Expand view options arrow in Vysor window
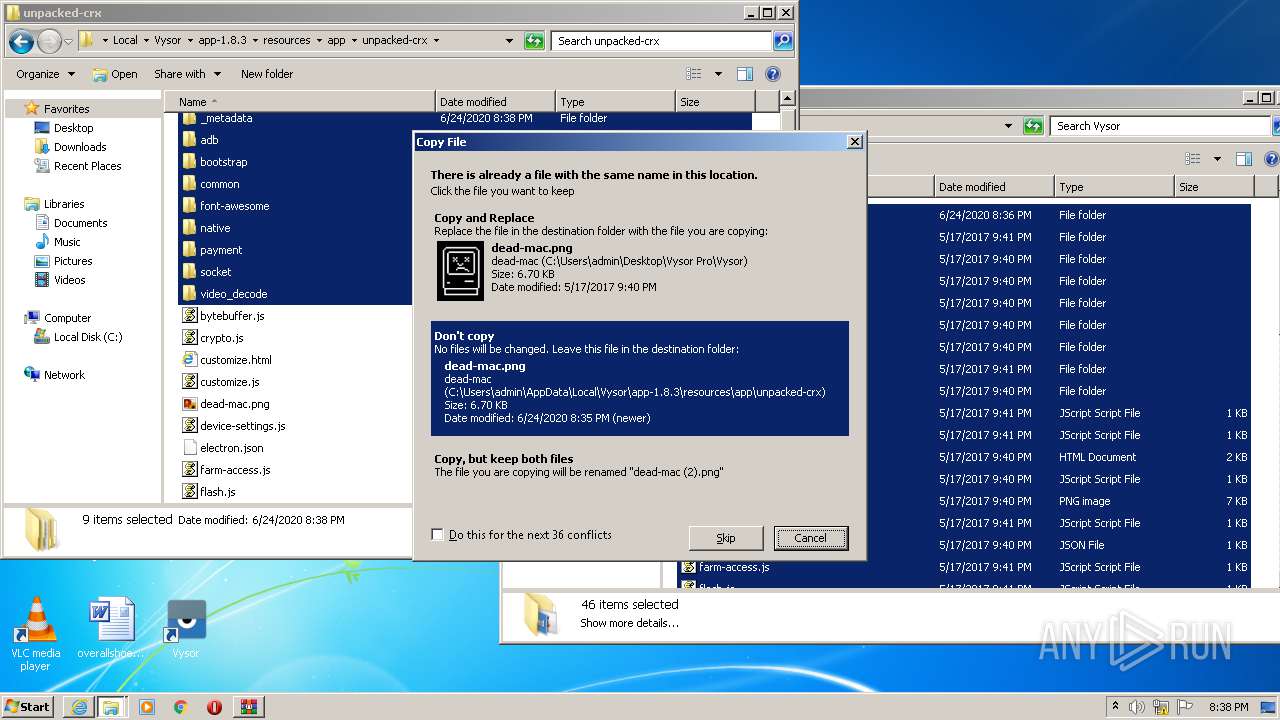Screen dimensions: 1280x720 [x=1217, y=159]
